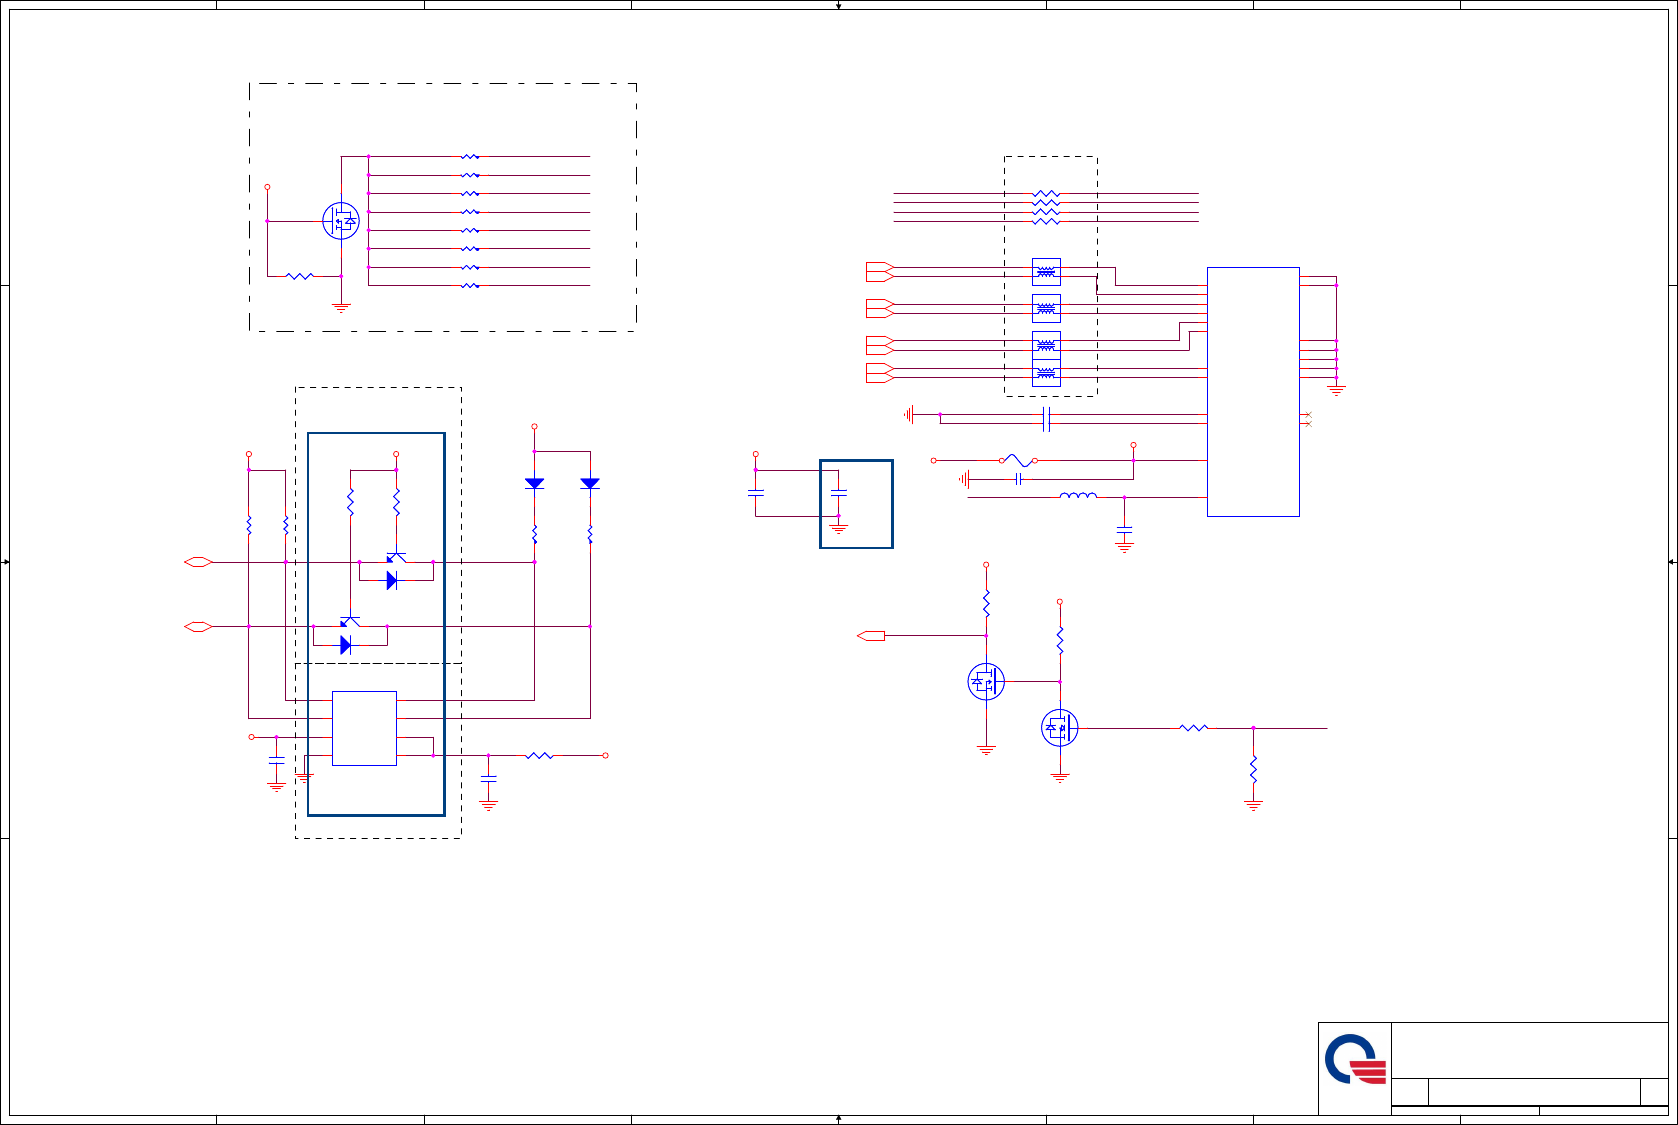Click the thick blue square enclosing the capacitor and ground

click(856, 504)
